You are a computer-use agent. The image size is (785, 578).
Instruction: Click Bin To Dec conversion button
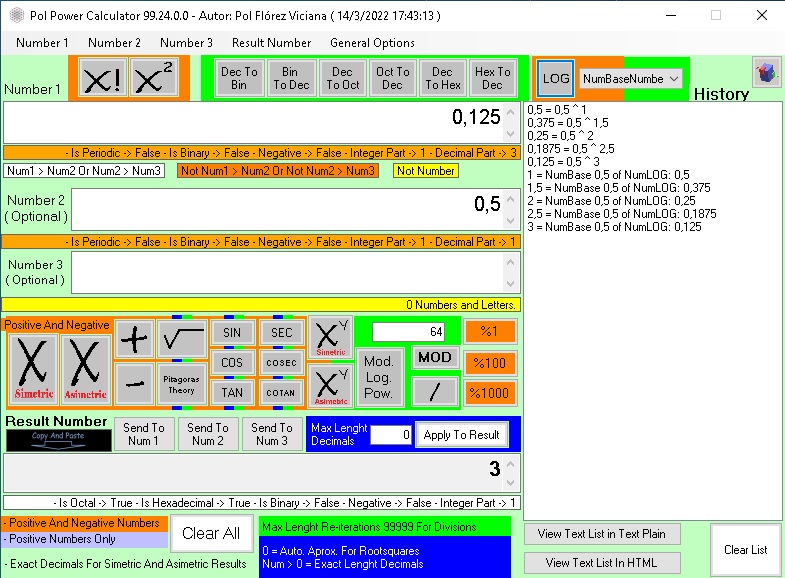point(291,79)
